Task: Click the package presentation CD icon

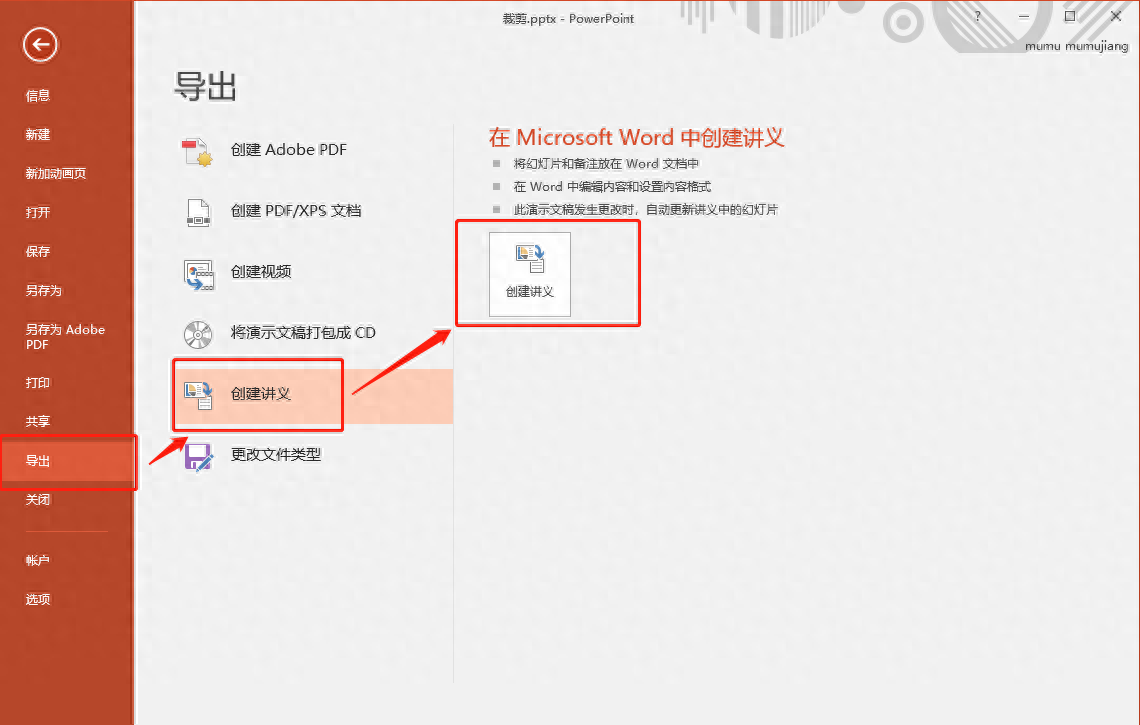Action: click(x=198, y=335)
